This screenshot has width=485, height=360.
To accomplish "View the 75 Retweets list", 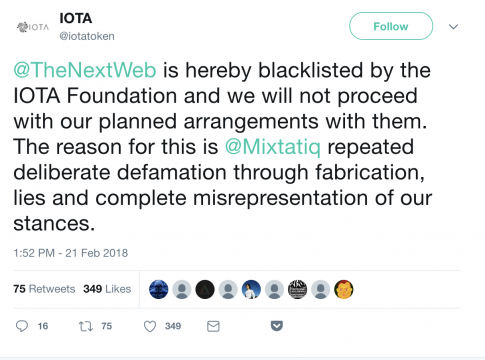I will (44, 289).
